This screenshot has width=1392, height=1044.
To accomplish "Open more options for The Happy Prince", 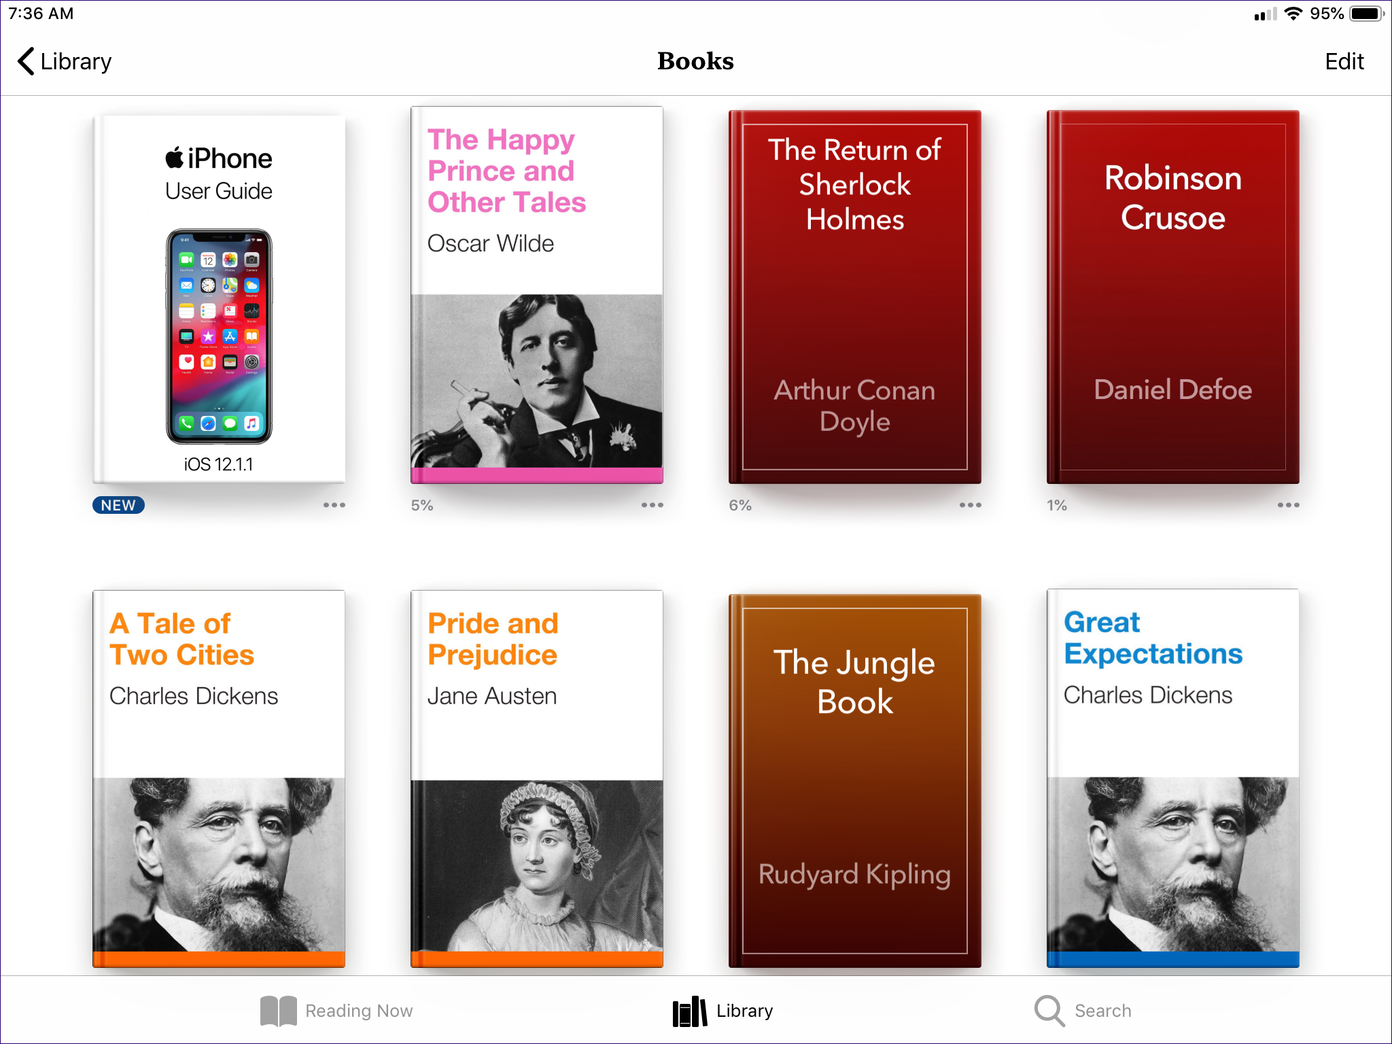I will point(652,505).
